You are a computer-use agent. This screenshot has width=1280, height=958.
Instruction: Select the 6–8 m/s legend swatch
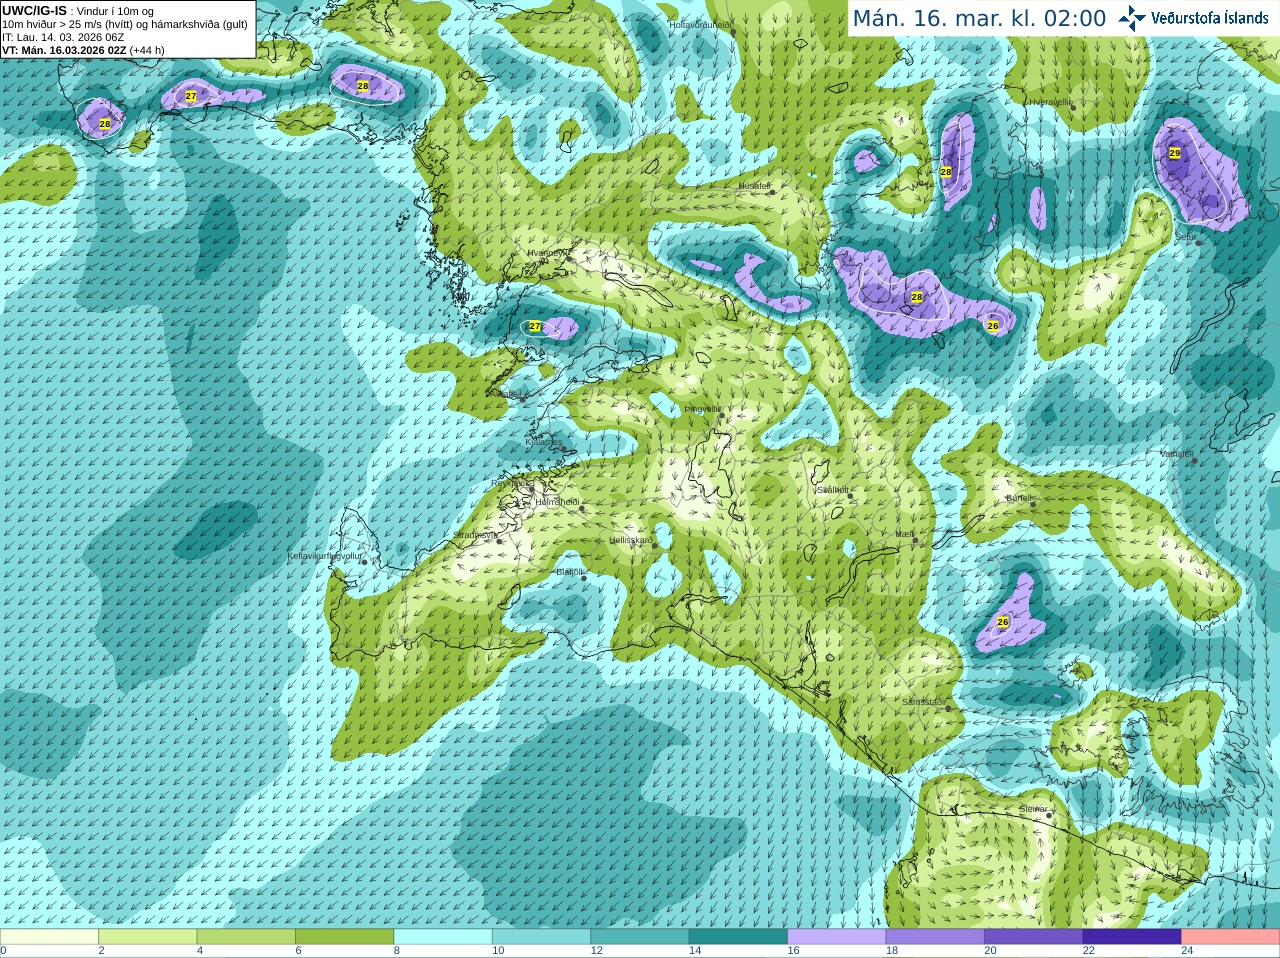point(344,936)
